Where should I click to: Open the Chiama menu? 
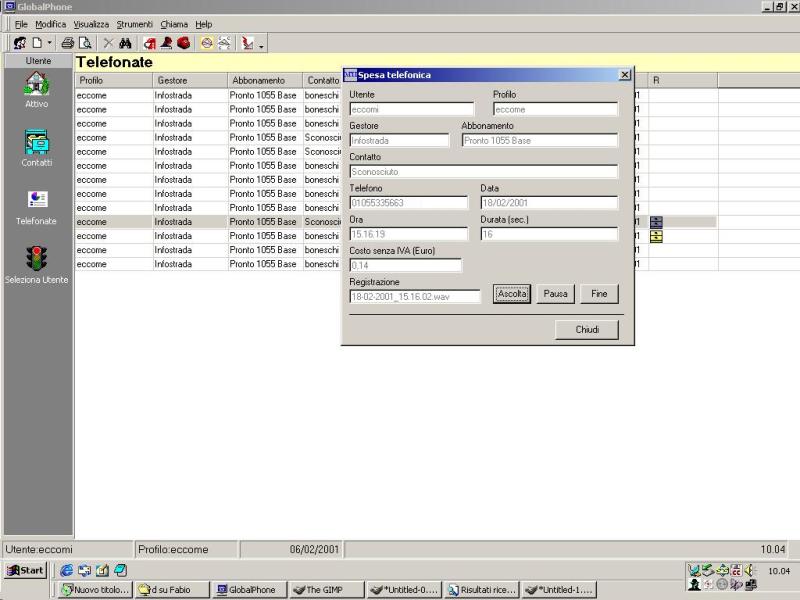(x=174, y=24)
